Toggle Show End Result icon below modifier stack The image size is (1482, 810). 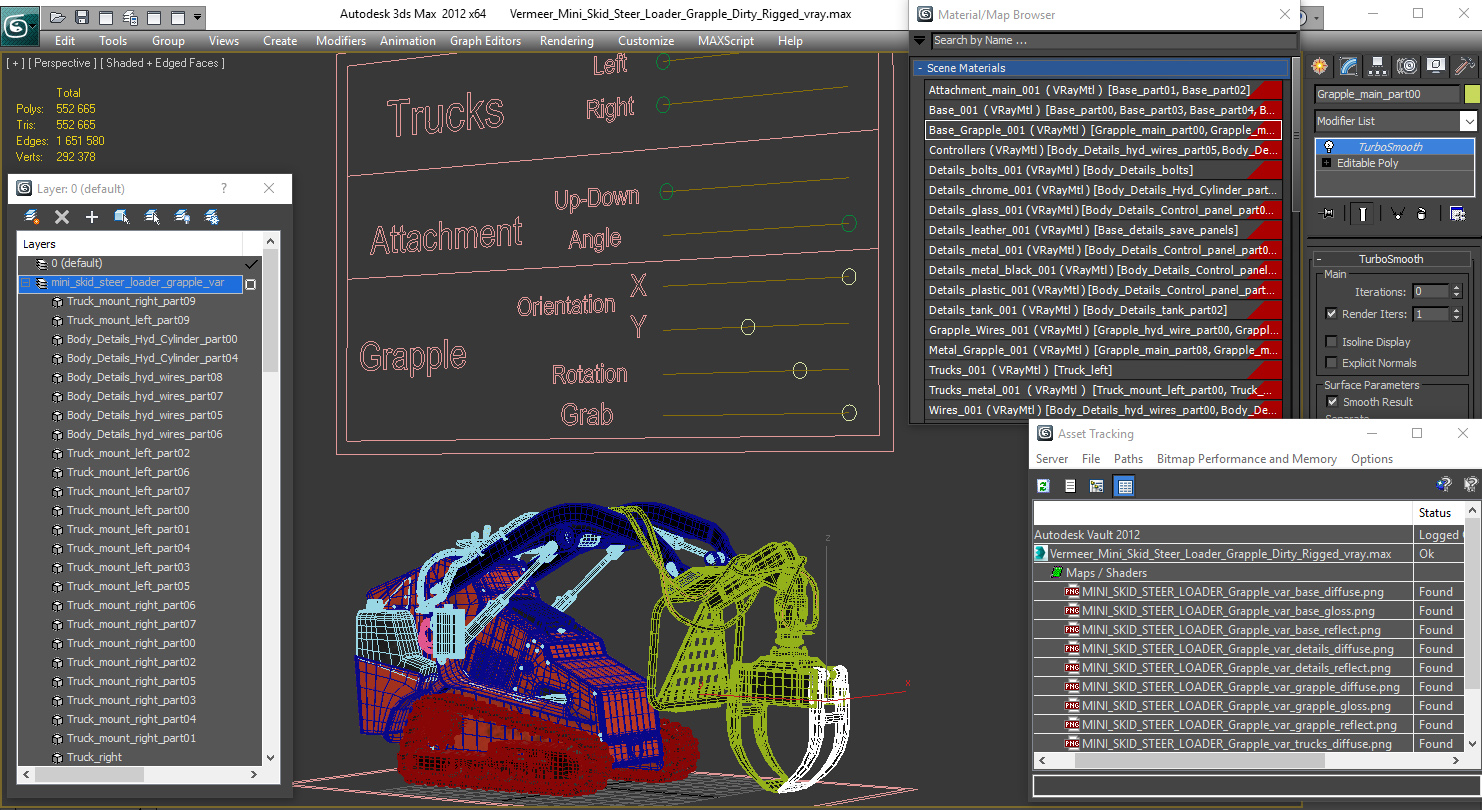(x=1363, y=213)
